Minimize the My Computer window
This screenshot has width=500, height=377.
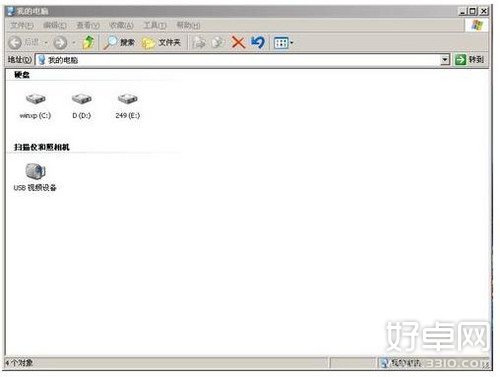(463, 11)
